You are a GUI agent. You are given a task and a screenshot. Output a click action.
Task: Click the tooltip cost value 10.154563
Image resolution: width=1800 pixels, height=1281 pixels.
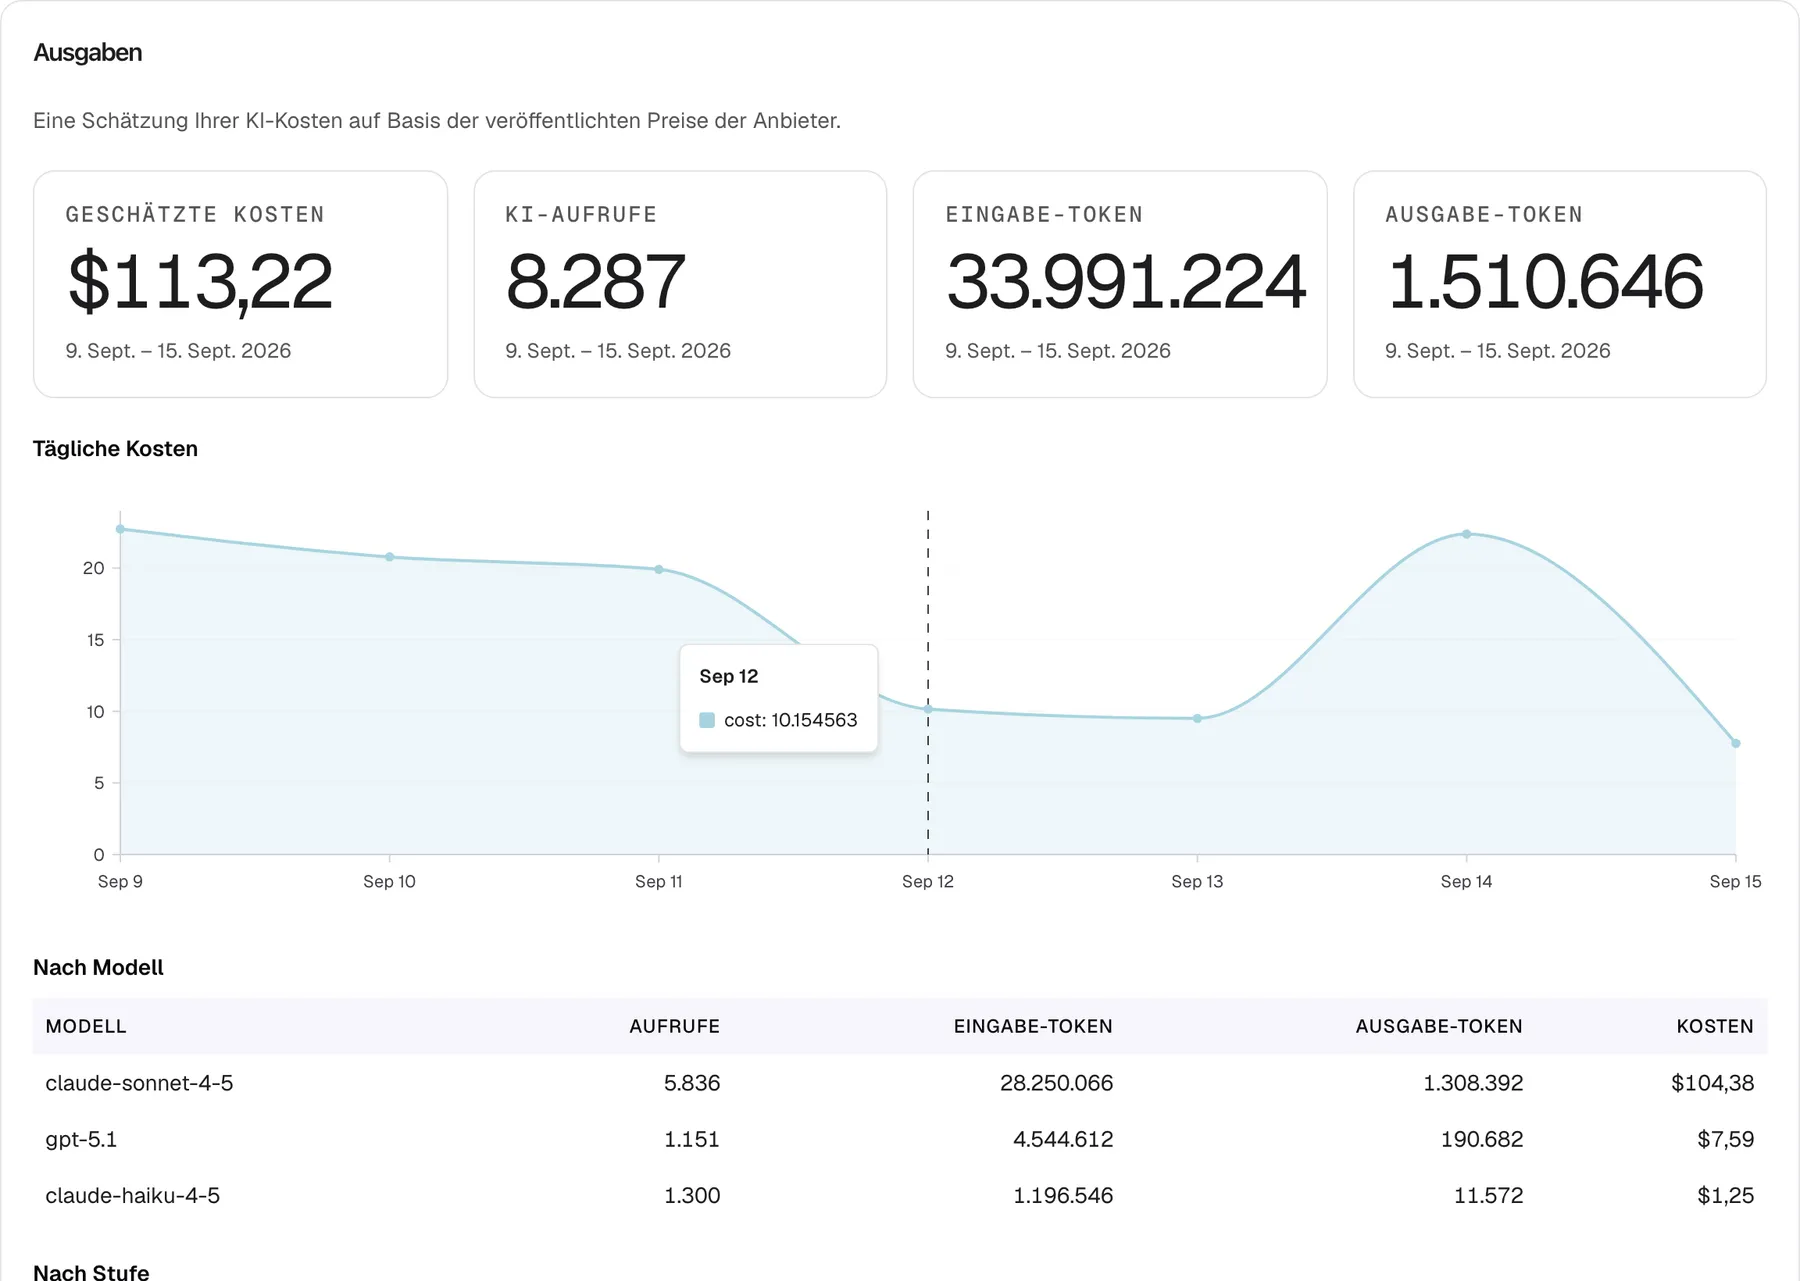click(814, 720)
